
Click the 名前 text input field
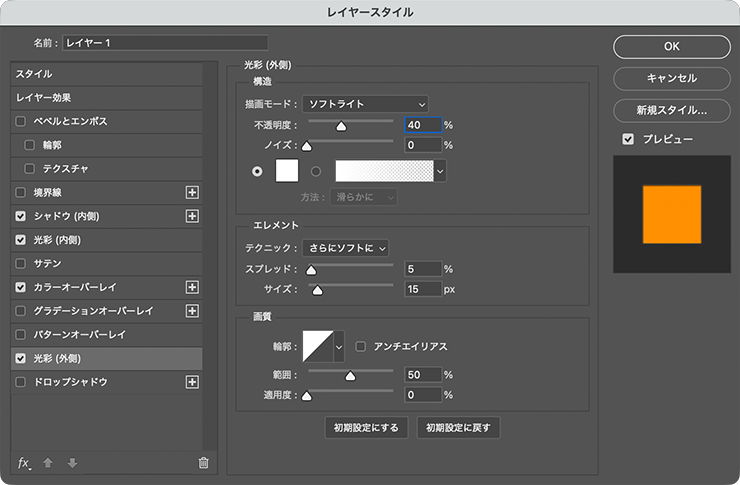[165, 42]
